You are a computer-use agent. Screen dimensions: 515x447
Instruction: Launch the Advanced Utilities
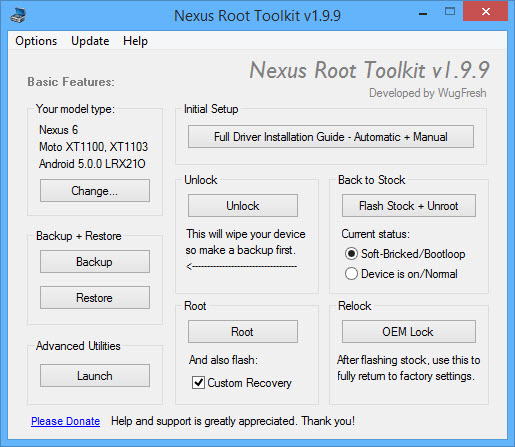click(95, 376)
